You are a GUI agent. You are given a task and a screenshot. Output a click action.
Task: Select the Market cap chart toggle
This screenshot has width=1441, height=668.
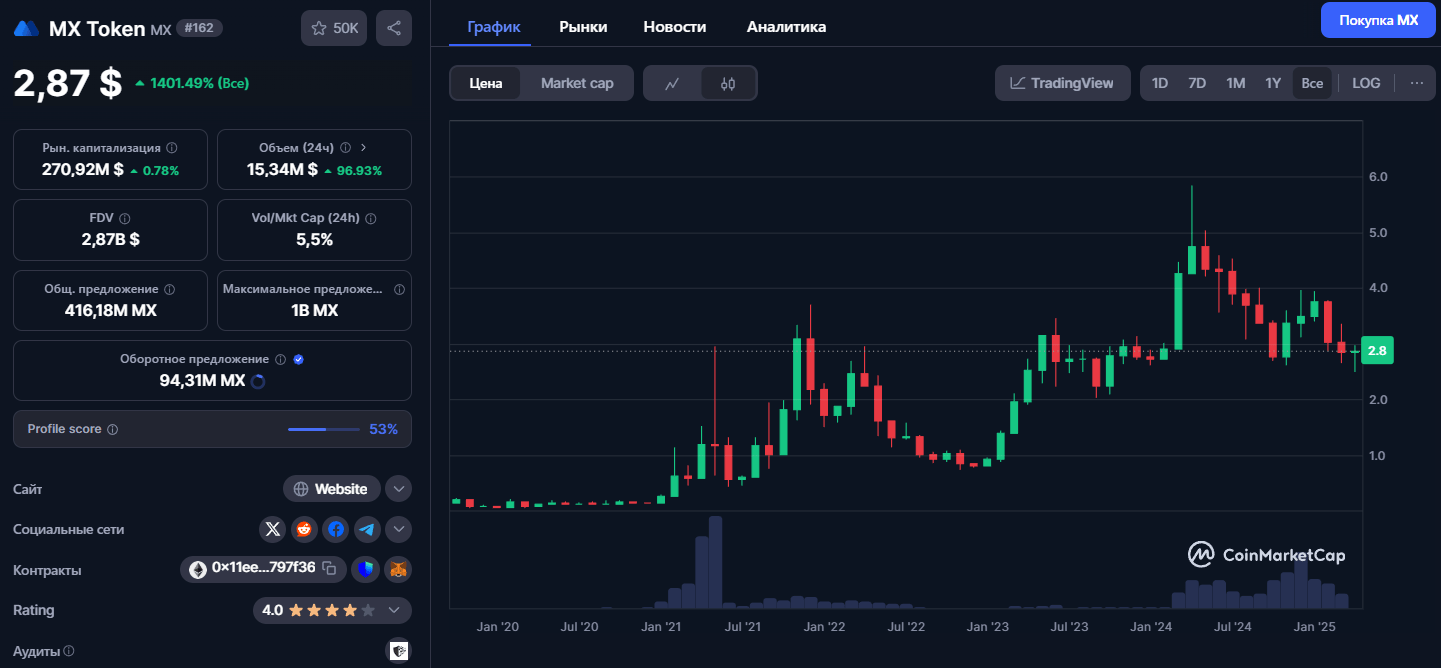click(577, 83)
